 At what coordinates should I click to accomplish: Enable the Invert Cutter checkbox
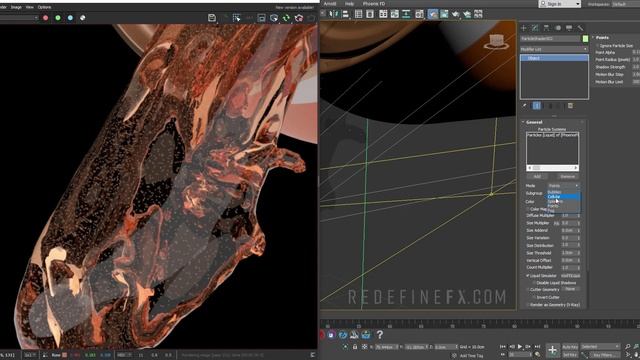[x=534, y=298]
